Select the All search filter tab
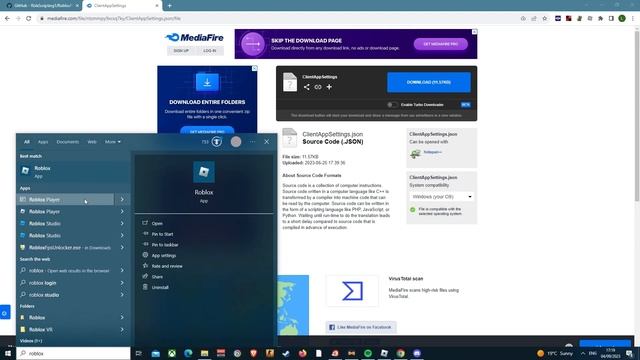640x360 pixels. coord(27,142)
